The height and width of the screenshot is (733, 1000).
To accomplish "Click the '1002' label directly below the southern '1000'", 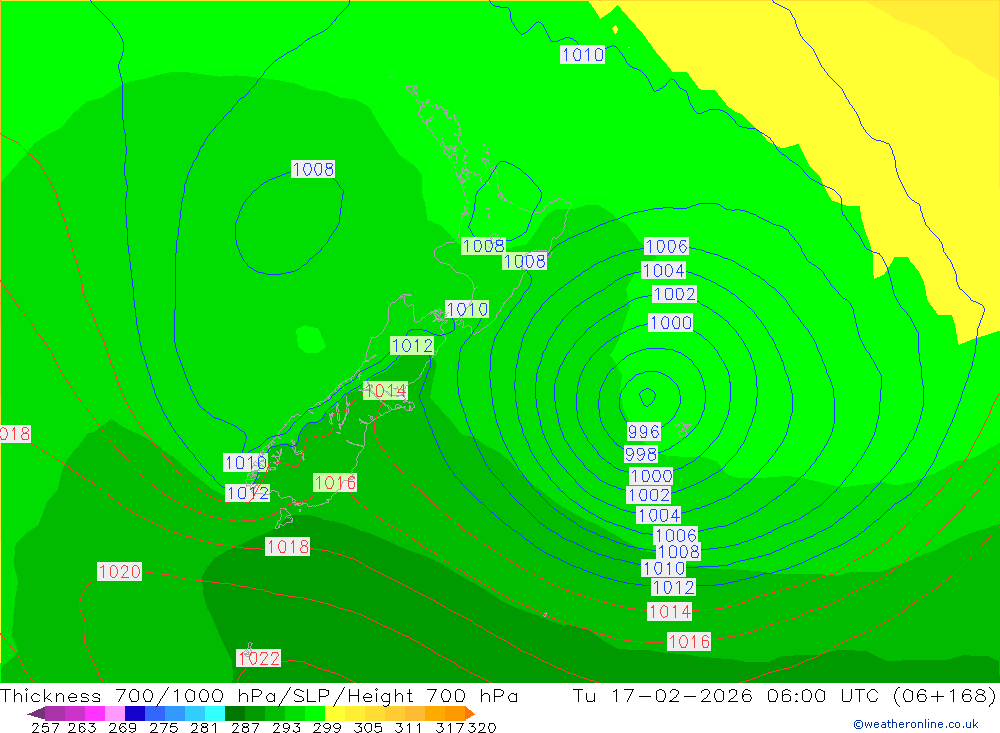I will point(649,495).
